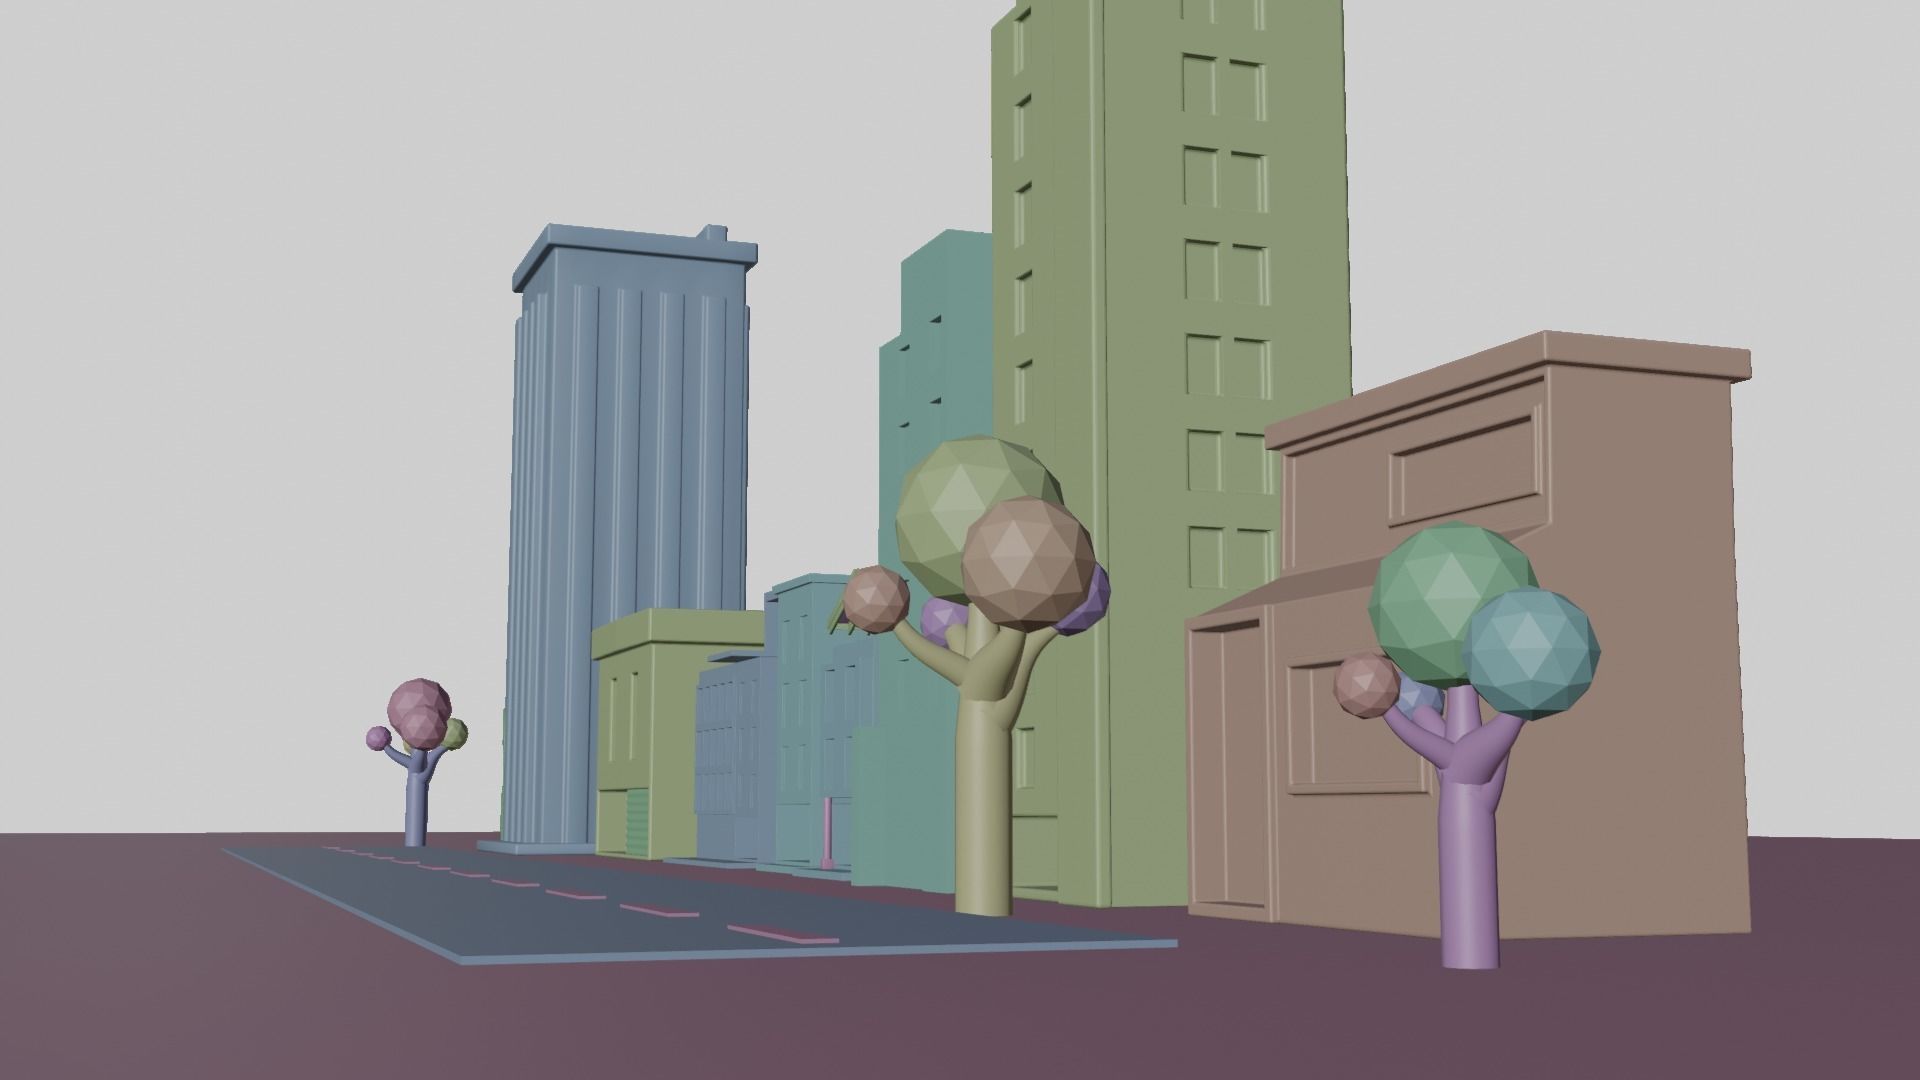
Task: Select the small distant tree on left
Action: click(x=417, y=761)
